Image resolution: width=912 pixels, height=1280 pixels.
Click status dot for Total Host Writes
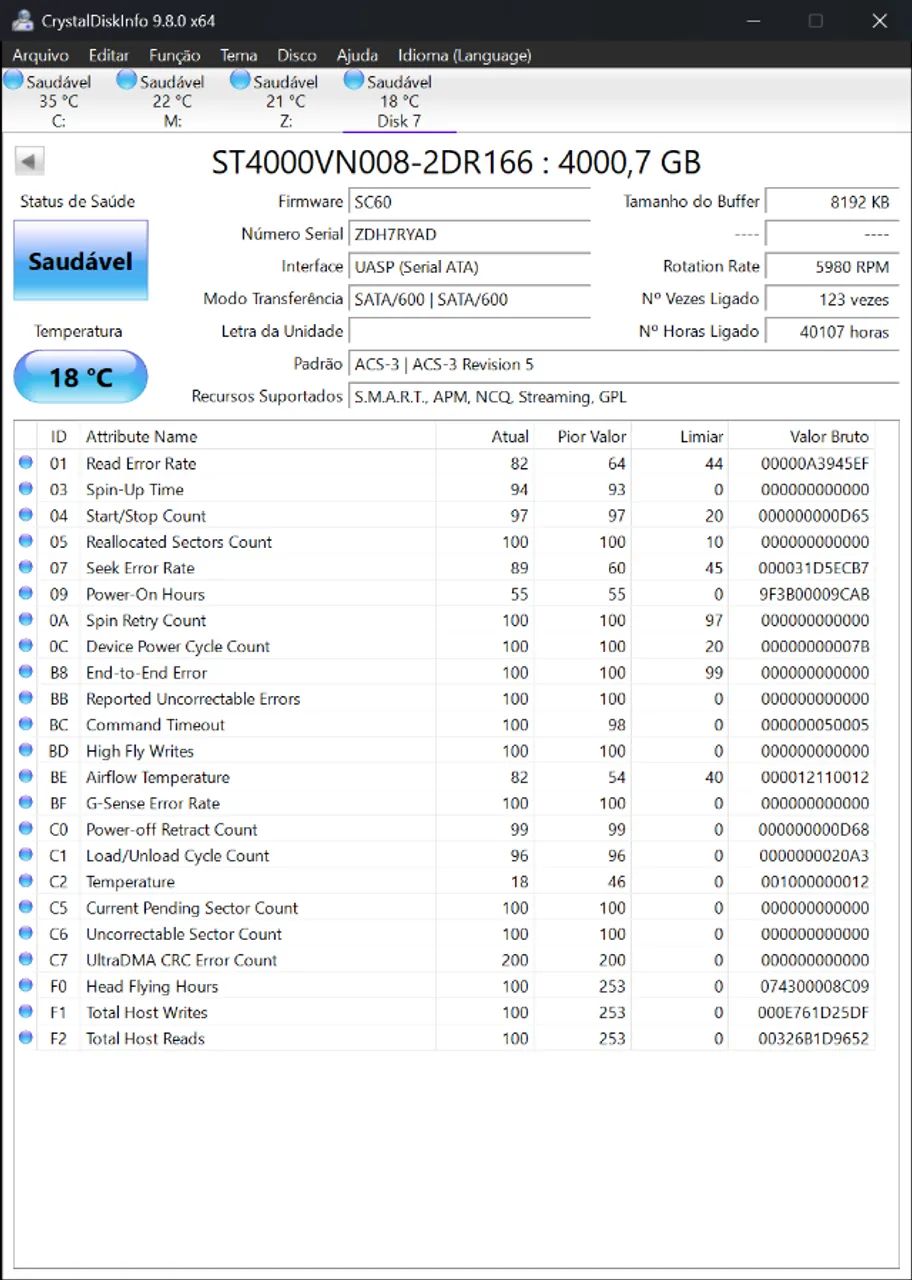(x=26, y=1012)
